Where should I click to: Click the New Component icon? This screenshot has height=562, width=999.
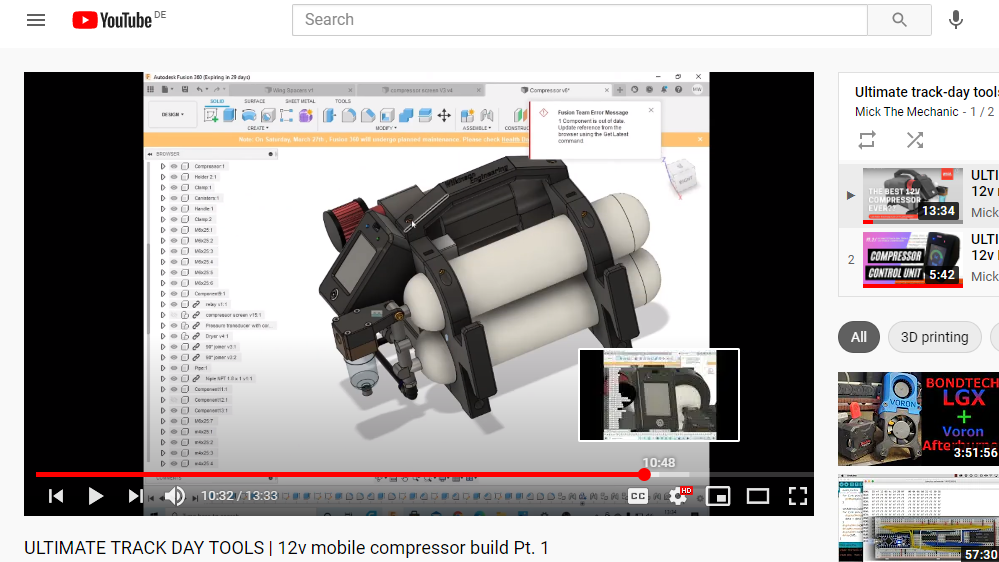click(x=468, y=115)
